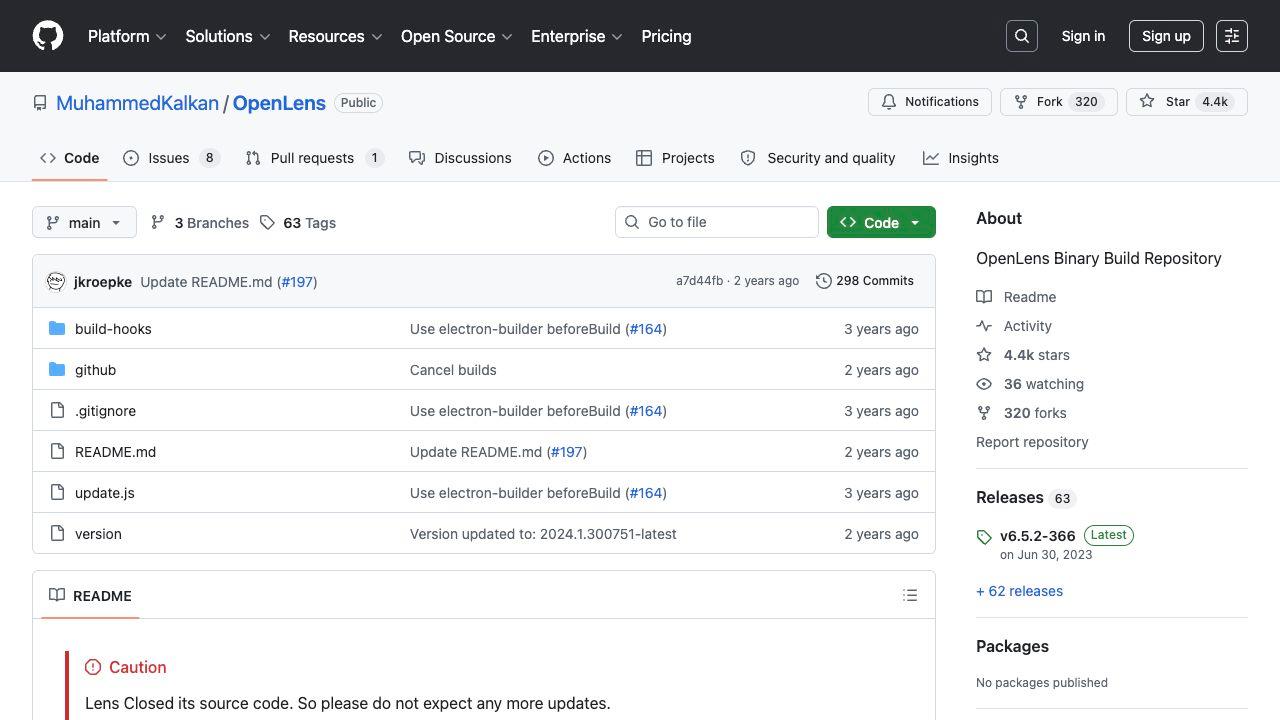
Task: Click the Go to file search field
Action: tap(717, 222)
